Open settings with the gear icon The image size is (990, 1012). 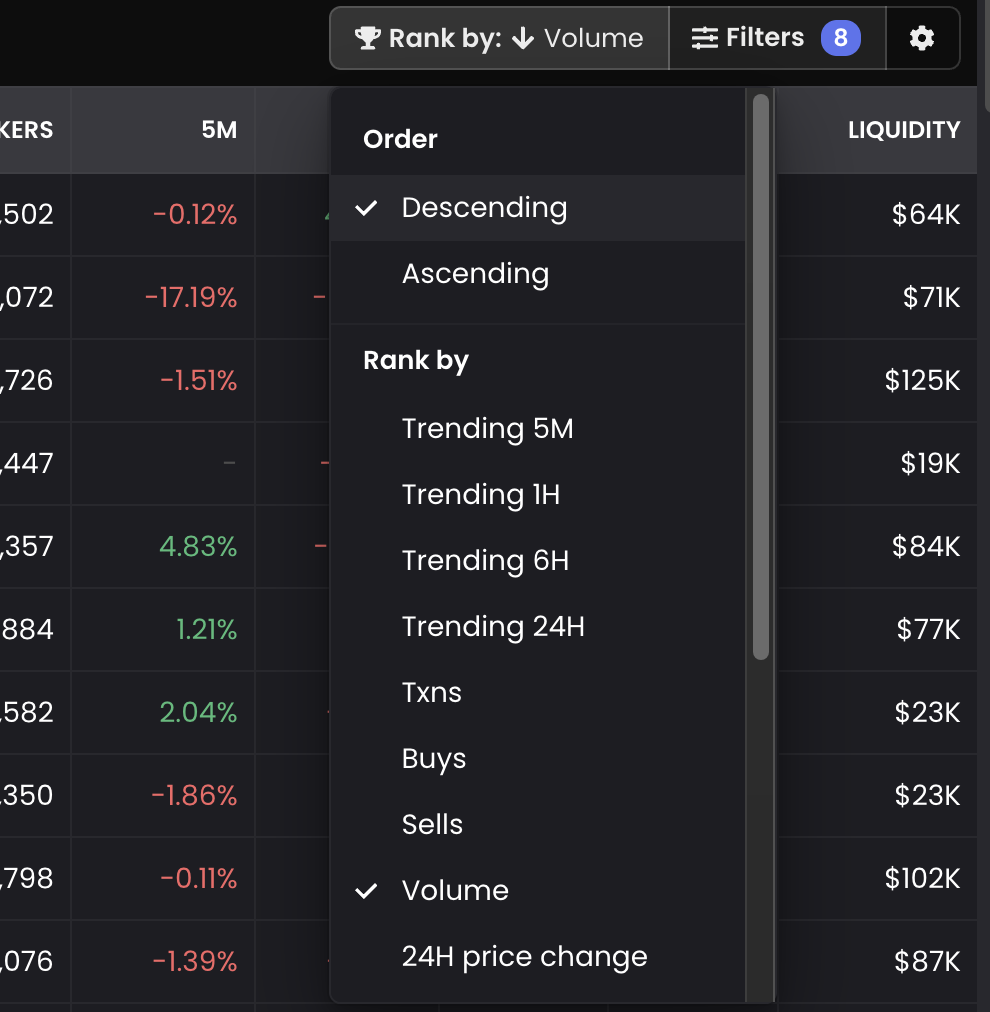point(922,39)
